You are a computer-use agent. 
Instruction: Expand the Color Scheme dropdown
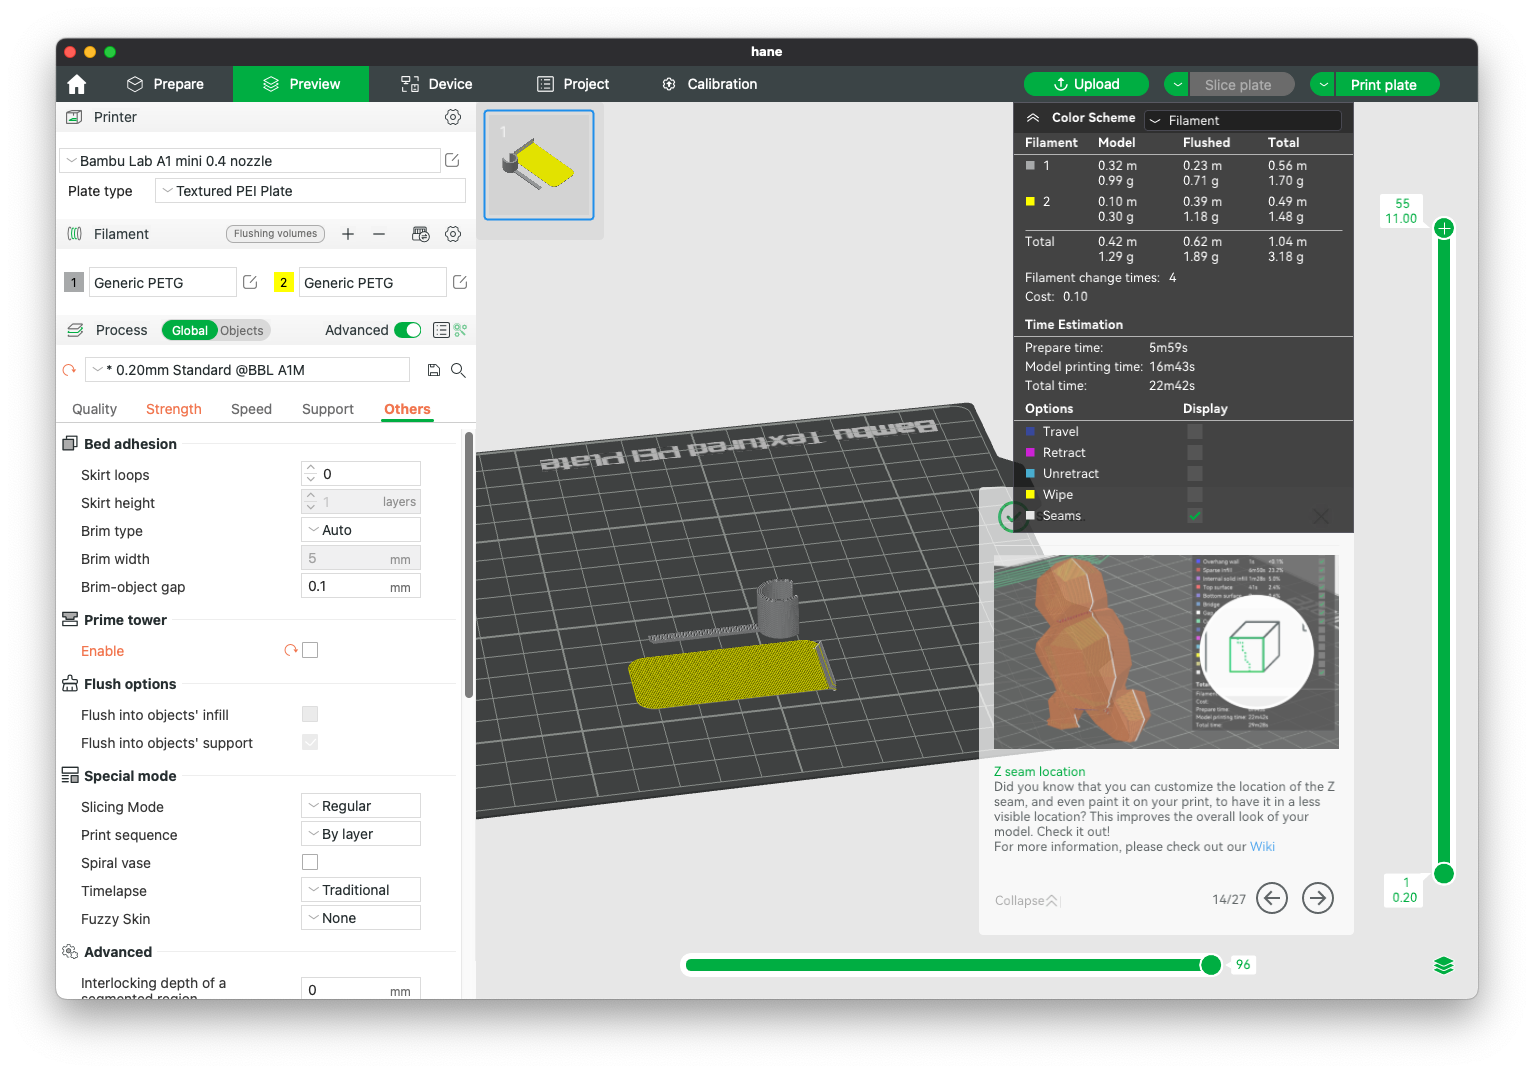click(1242, 120)
